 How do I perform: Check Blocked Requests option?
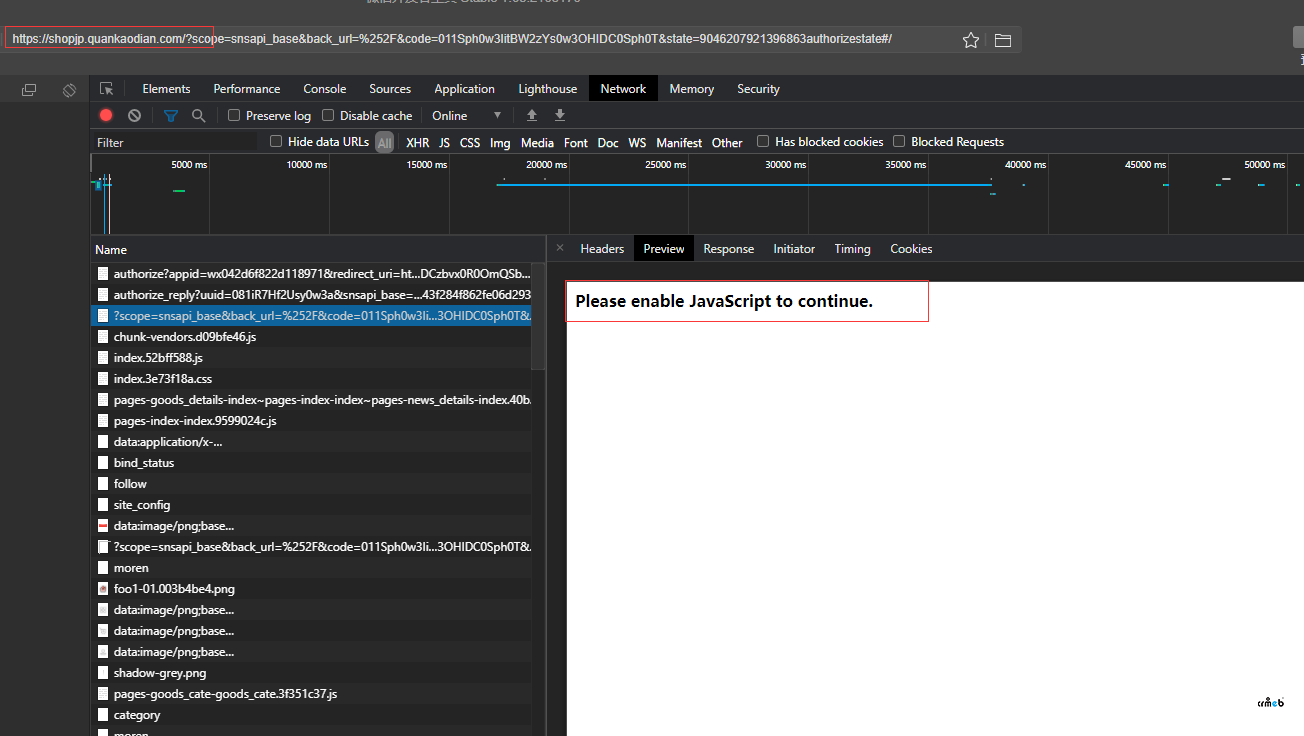[899, 142]
